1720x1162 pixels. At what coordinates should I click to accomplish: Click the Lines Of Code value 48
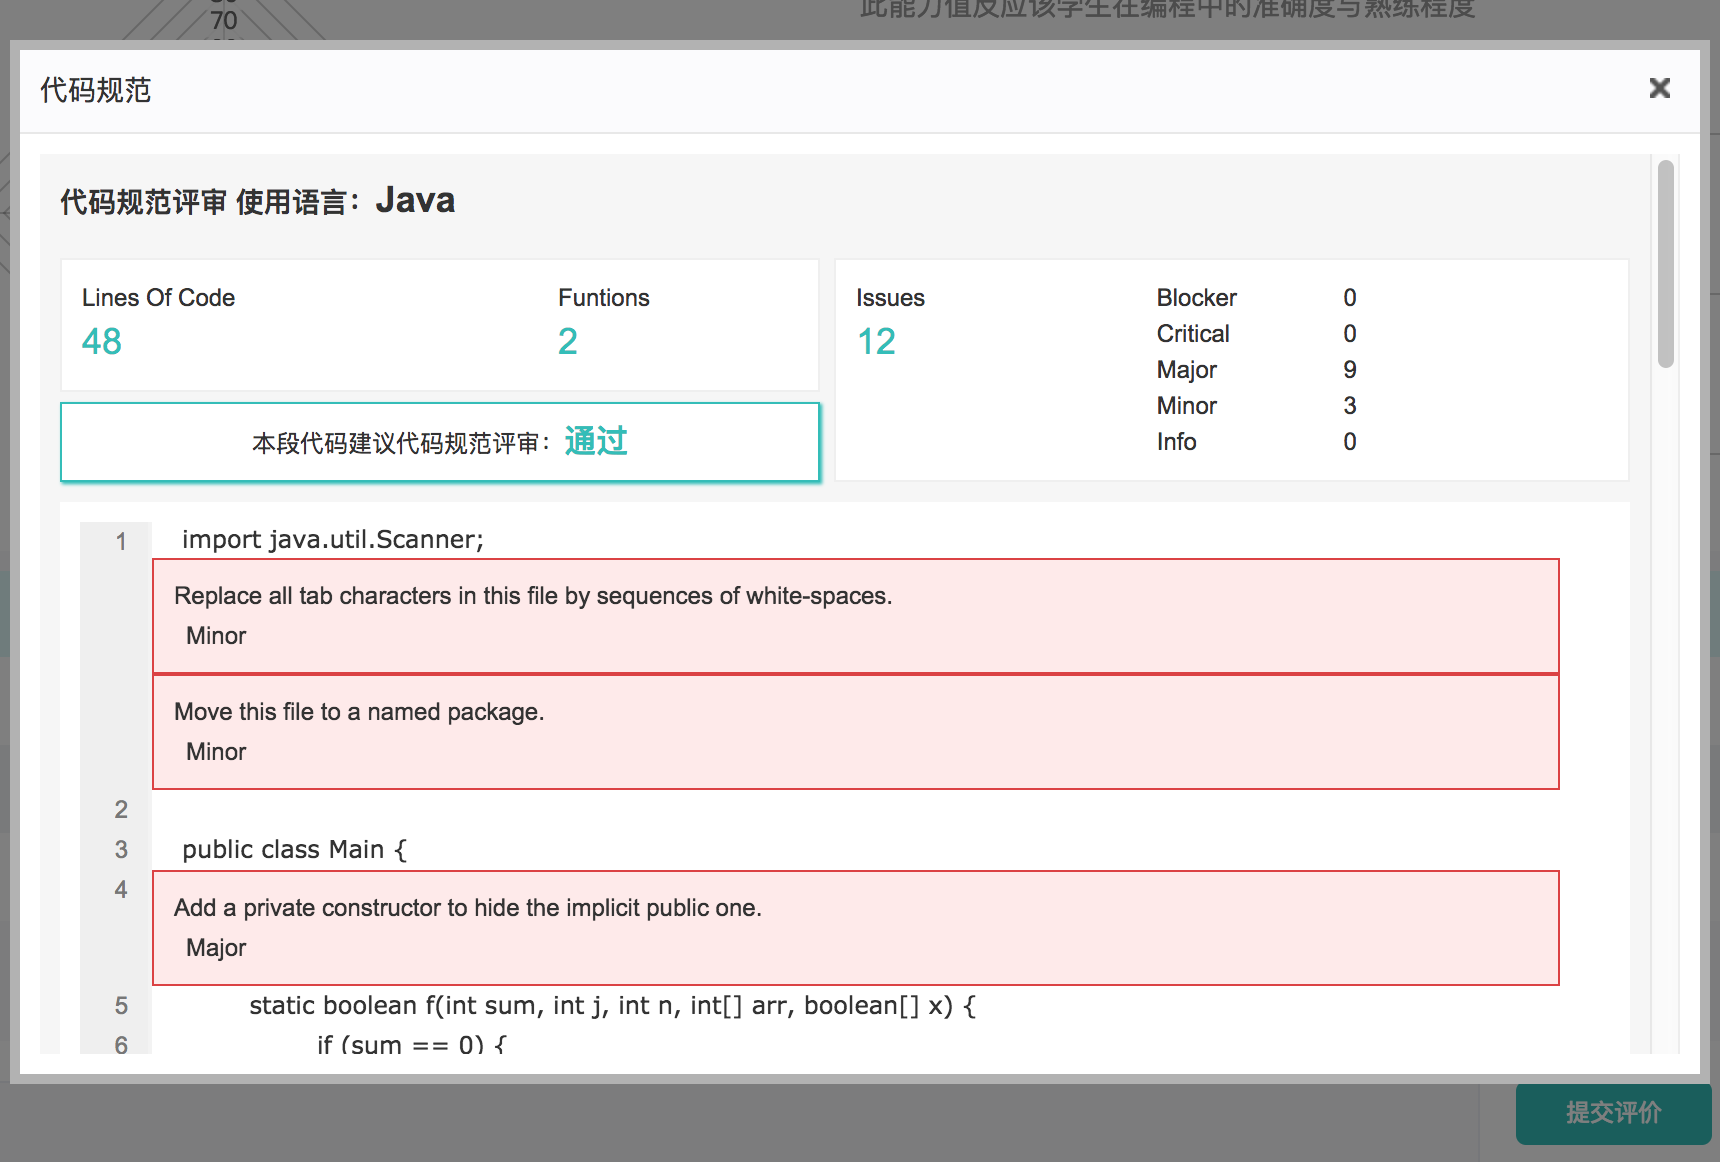click(102, 342)
